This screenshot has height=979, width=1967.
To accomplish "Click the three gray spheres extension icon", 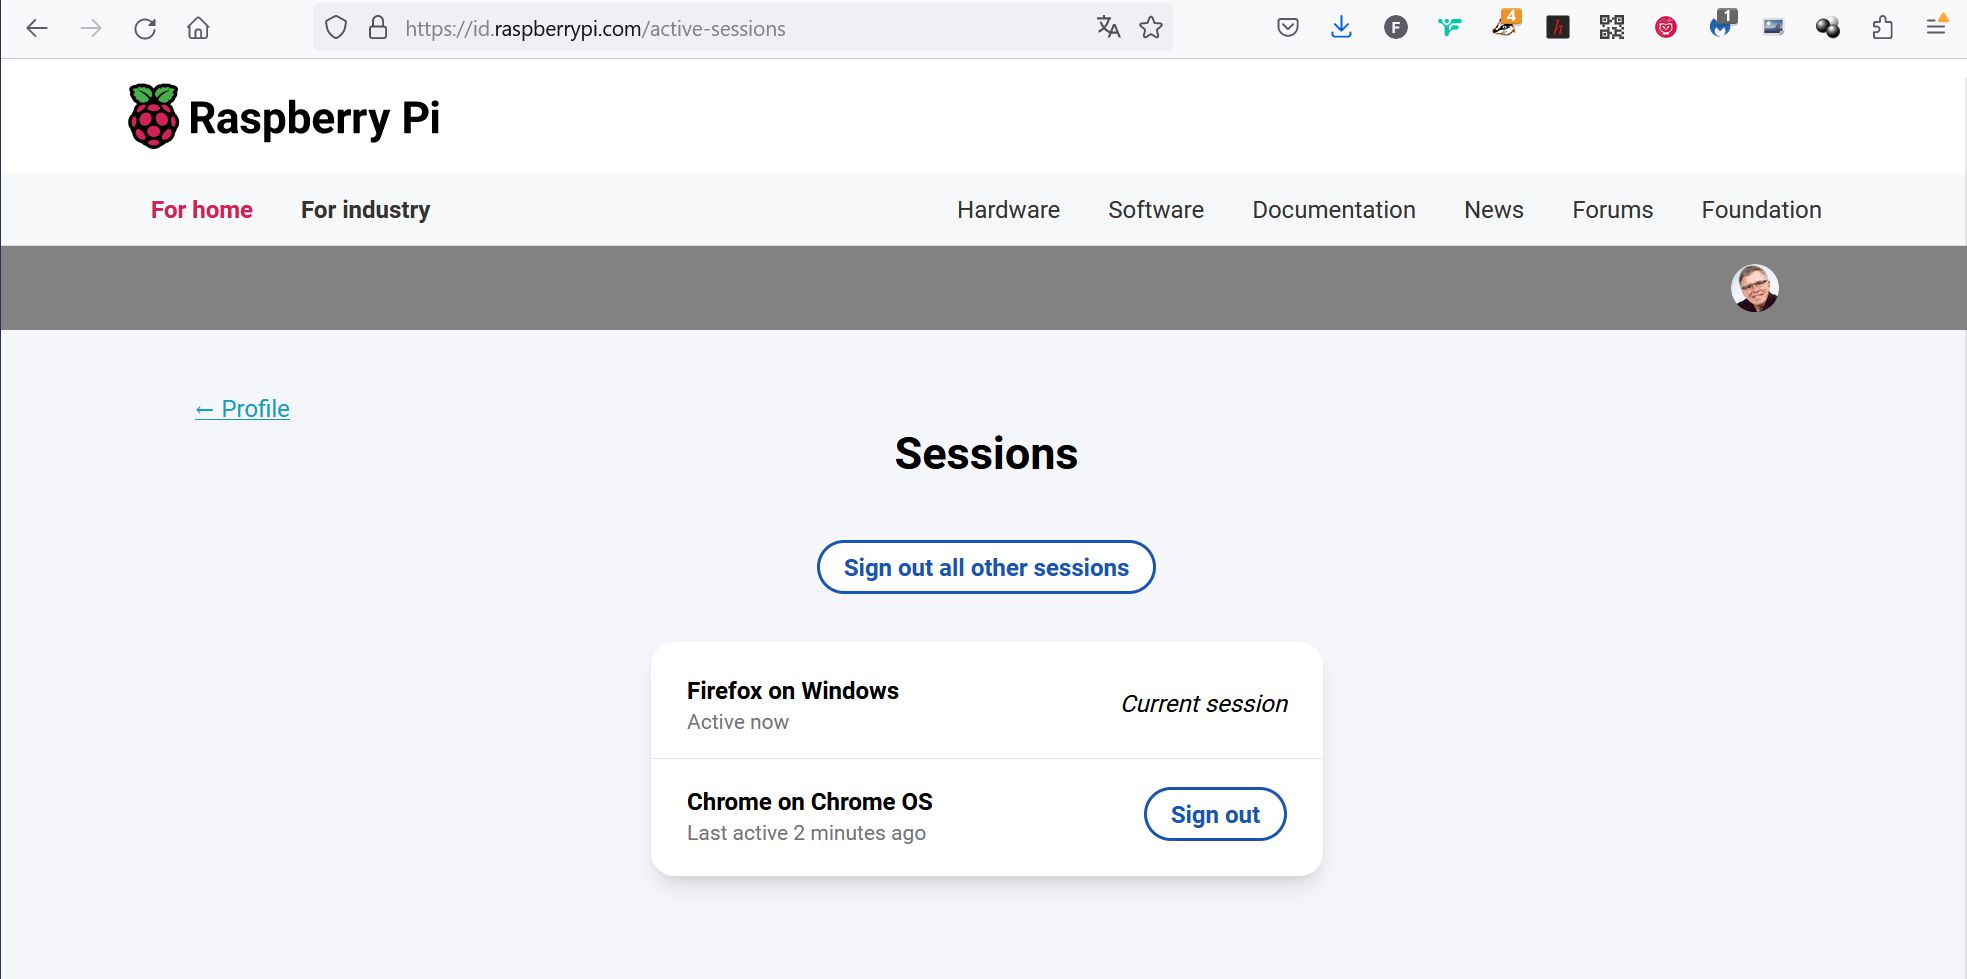I will tap(1828, 28).
